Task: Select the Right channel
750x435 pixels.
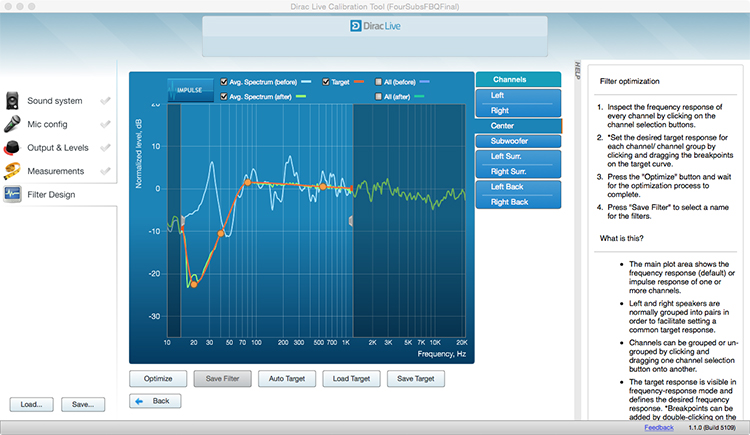Action: pos(518,111)
